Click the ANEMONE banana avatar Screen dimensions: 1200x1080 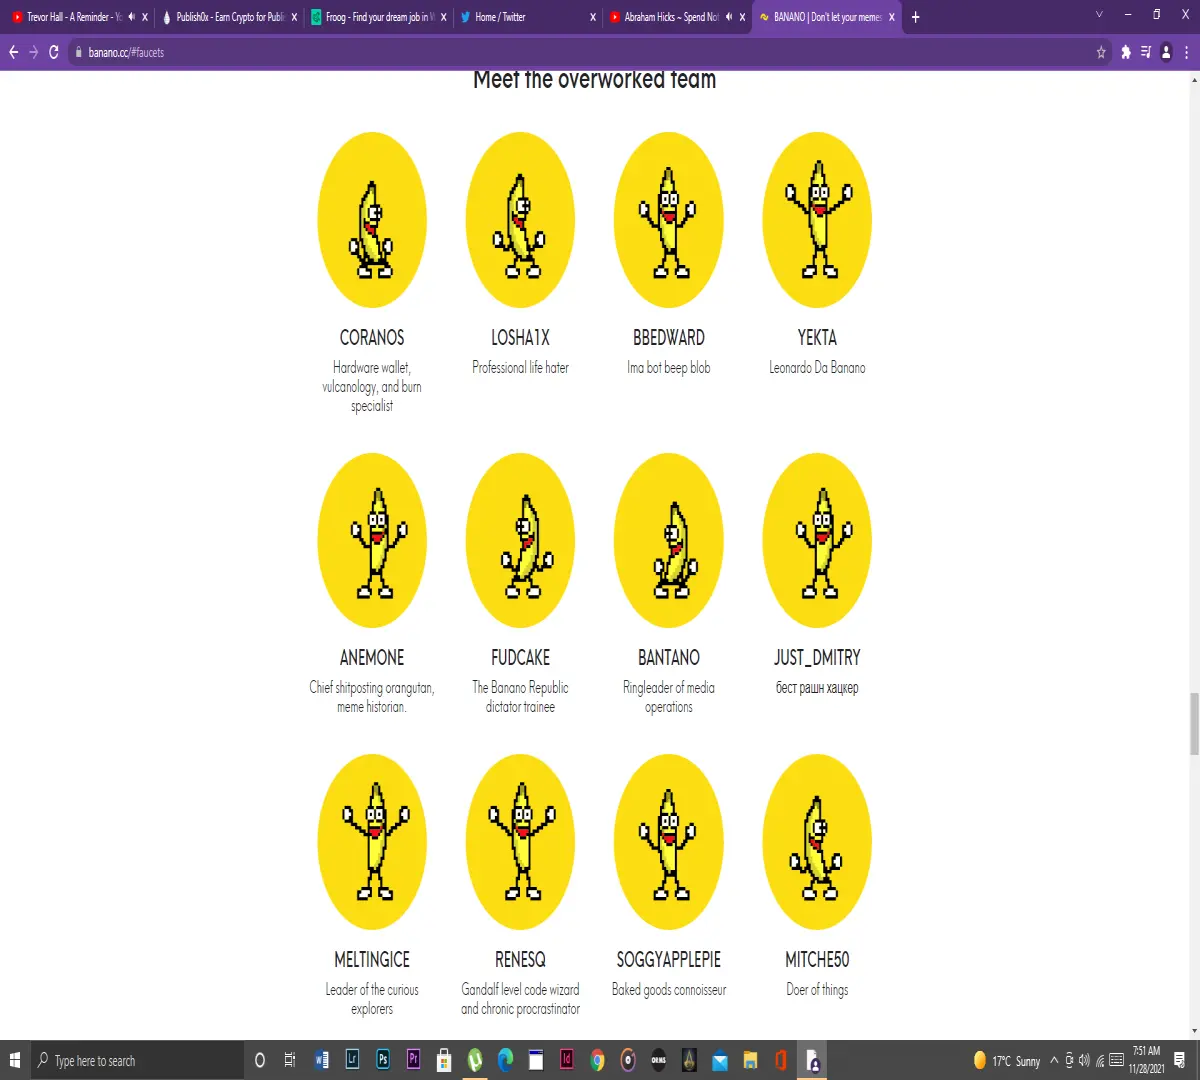click(372, 540)
